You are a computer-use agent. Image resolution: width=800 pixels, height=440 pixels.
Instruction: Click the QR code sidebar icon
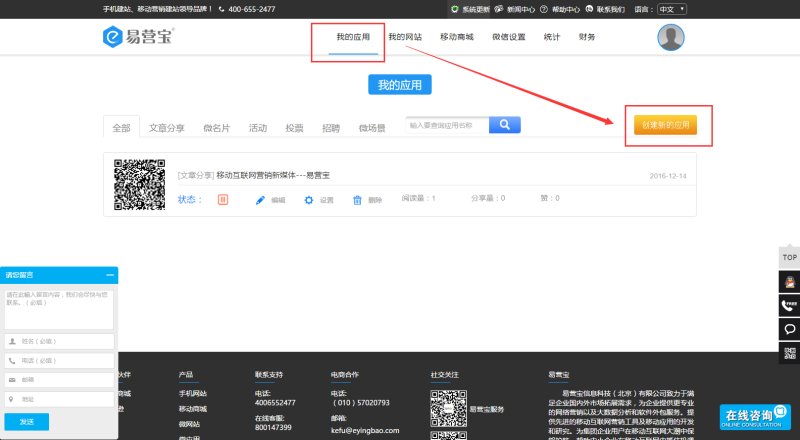point(789,352)
